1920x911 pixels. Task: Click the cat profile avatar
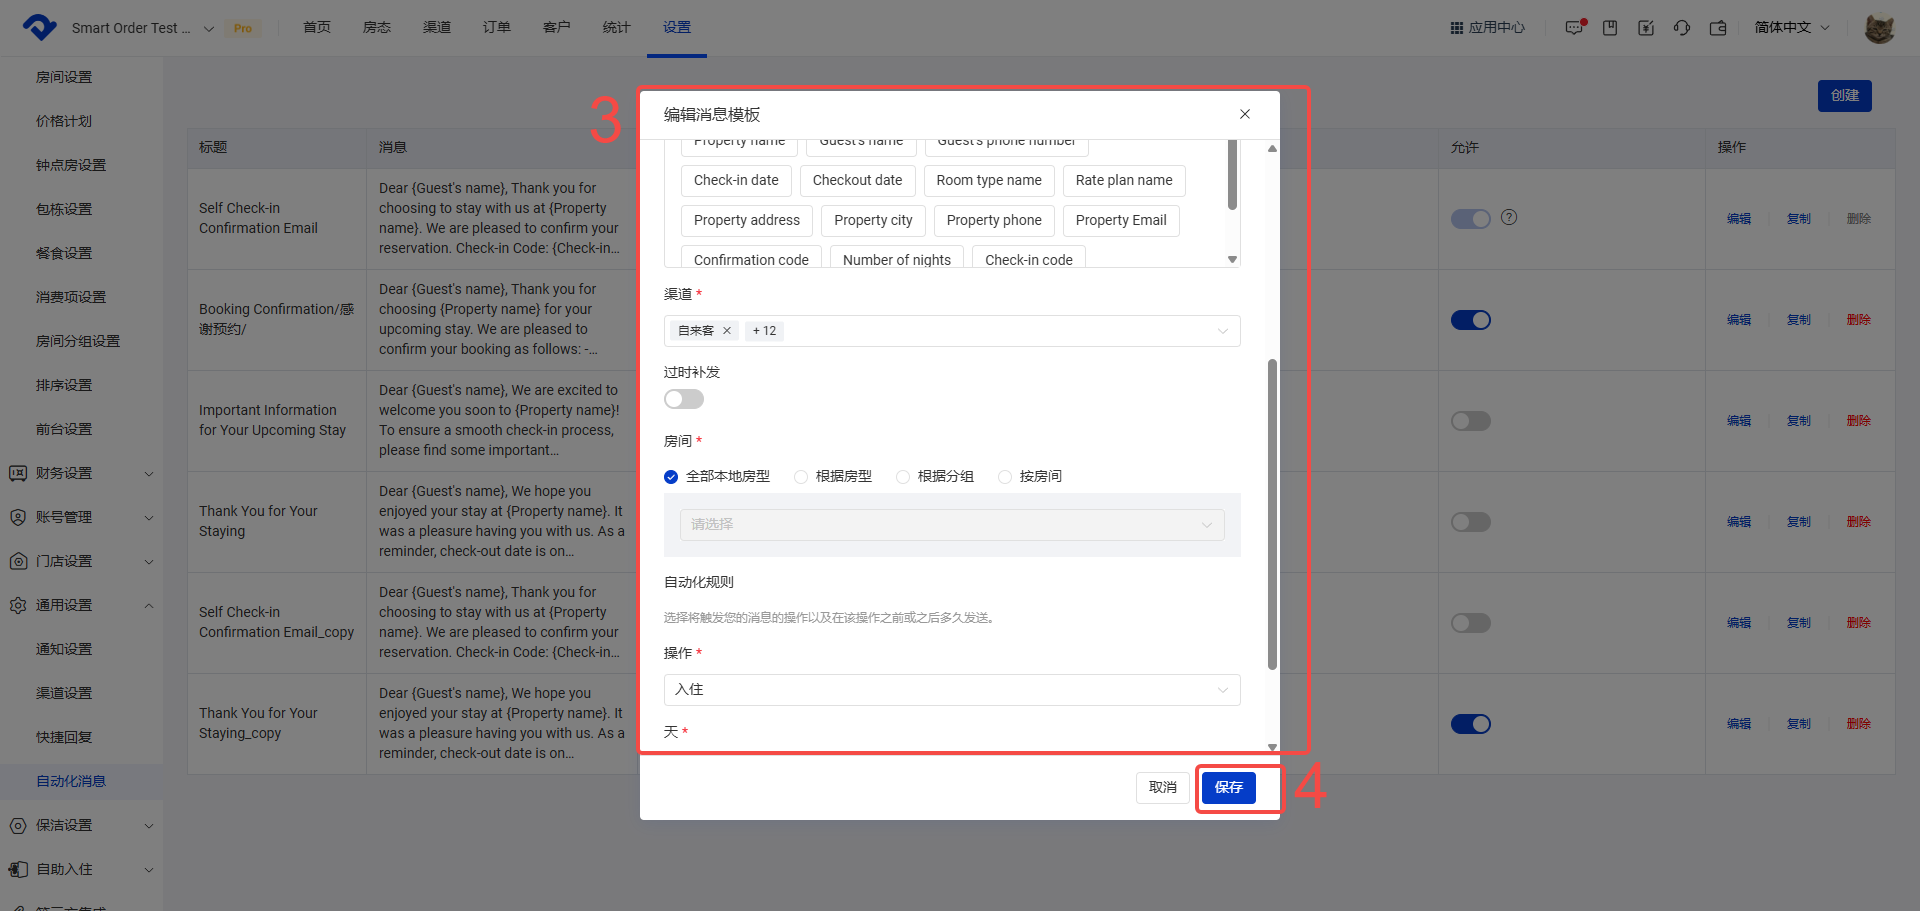coord(1879,28)
